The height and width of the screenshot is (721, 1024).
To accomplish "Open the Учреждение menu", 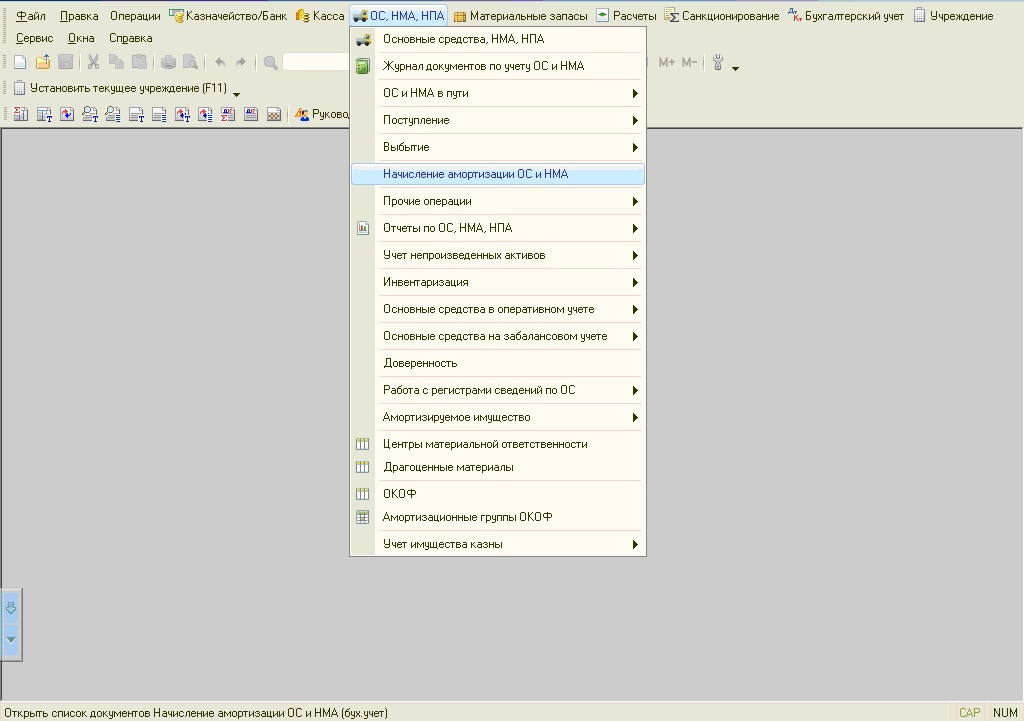I will [953, 16].
